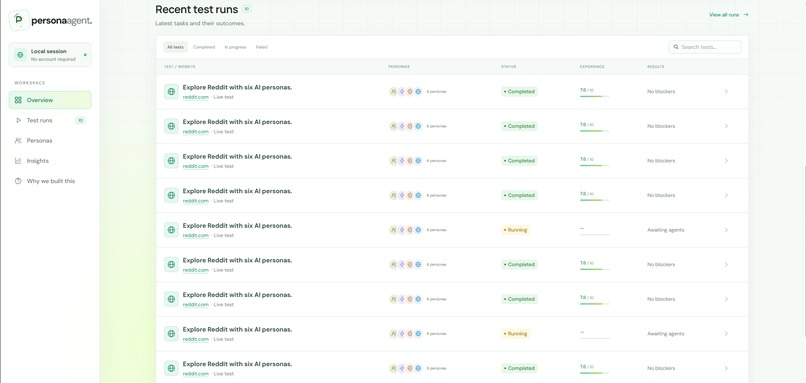Select the All tests filter tab
806x383 pixels.
pos(175,47)
